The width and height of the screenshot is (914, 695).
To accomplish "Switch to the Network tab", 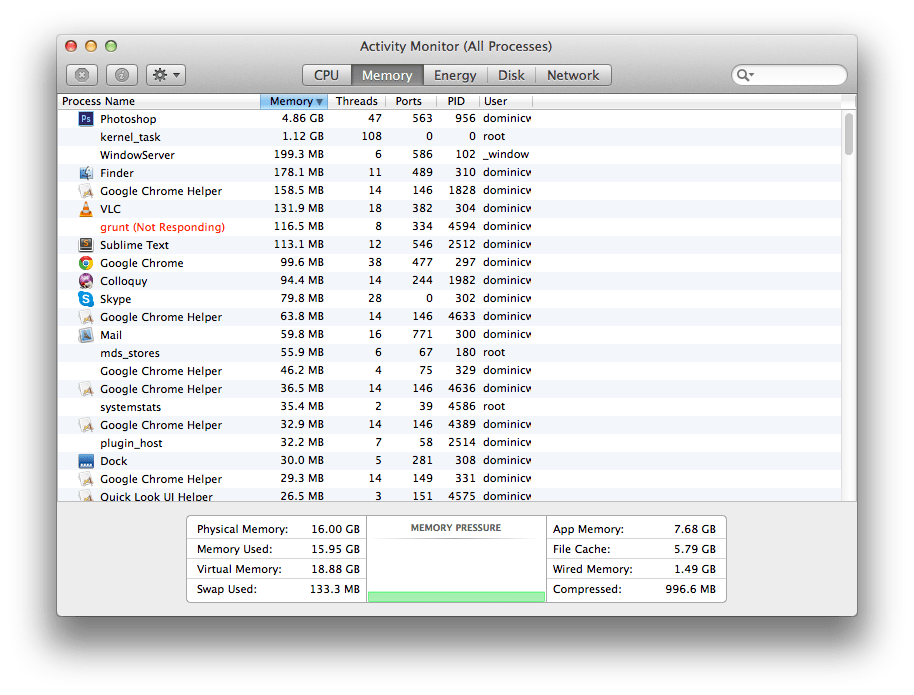I will click(x=573, y=74).
